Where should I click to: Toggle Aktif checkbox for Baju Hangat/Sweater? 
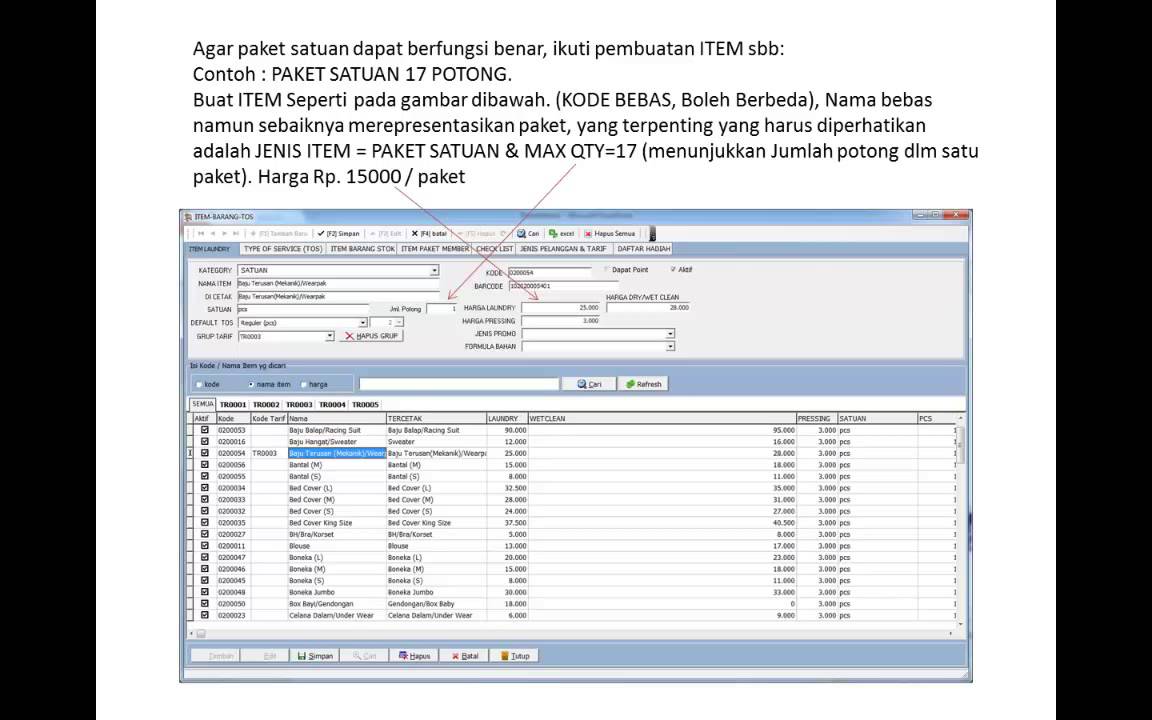(x=204, y=442)
